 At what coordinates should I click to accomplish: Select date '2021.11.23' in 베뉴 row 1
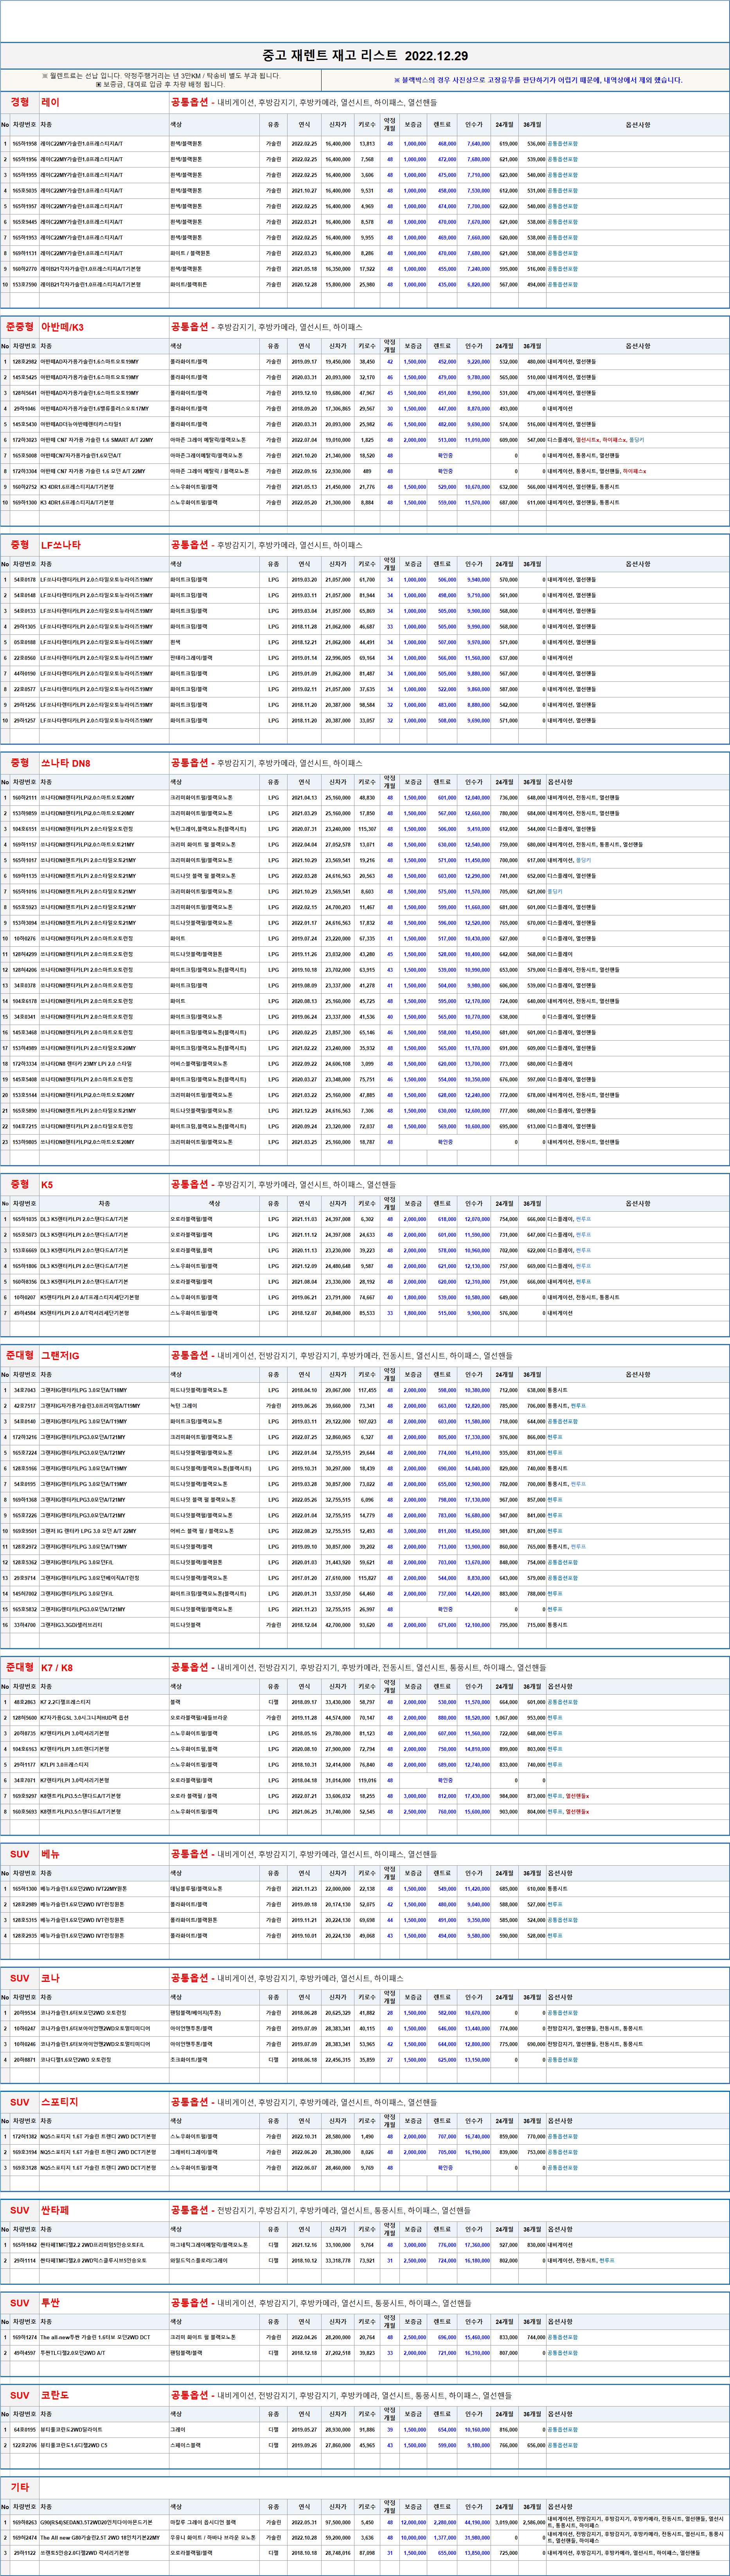tap(304, 1889)
